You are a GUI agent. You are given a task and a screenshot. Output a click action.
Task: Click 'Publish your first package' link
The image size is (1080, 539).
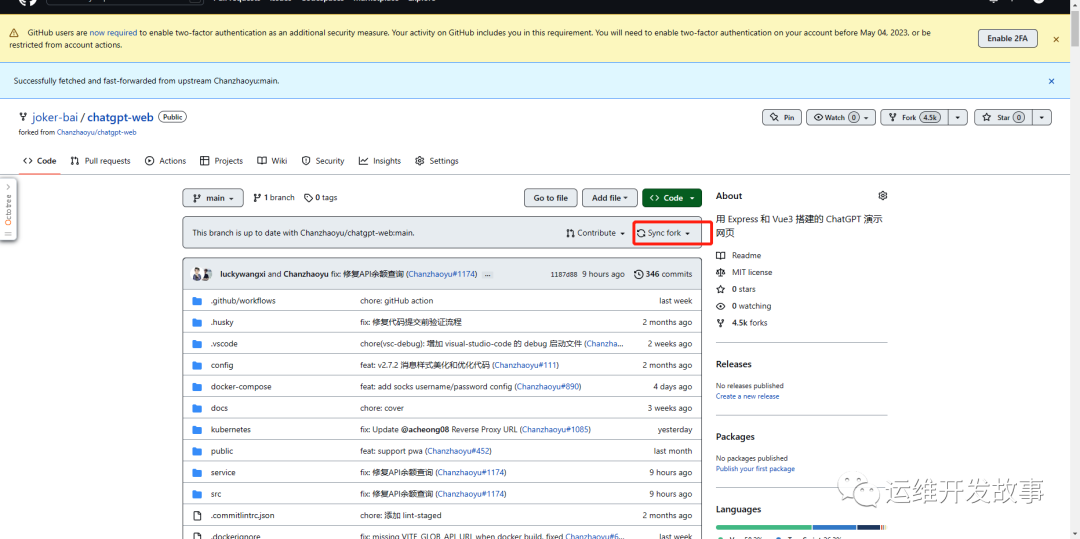(x=755, y=469)
